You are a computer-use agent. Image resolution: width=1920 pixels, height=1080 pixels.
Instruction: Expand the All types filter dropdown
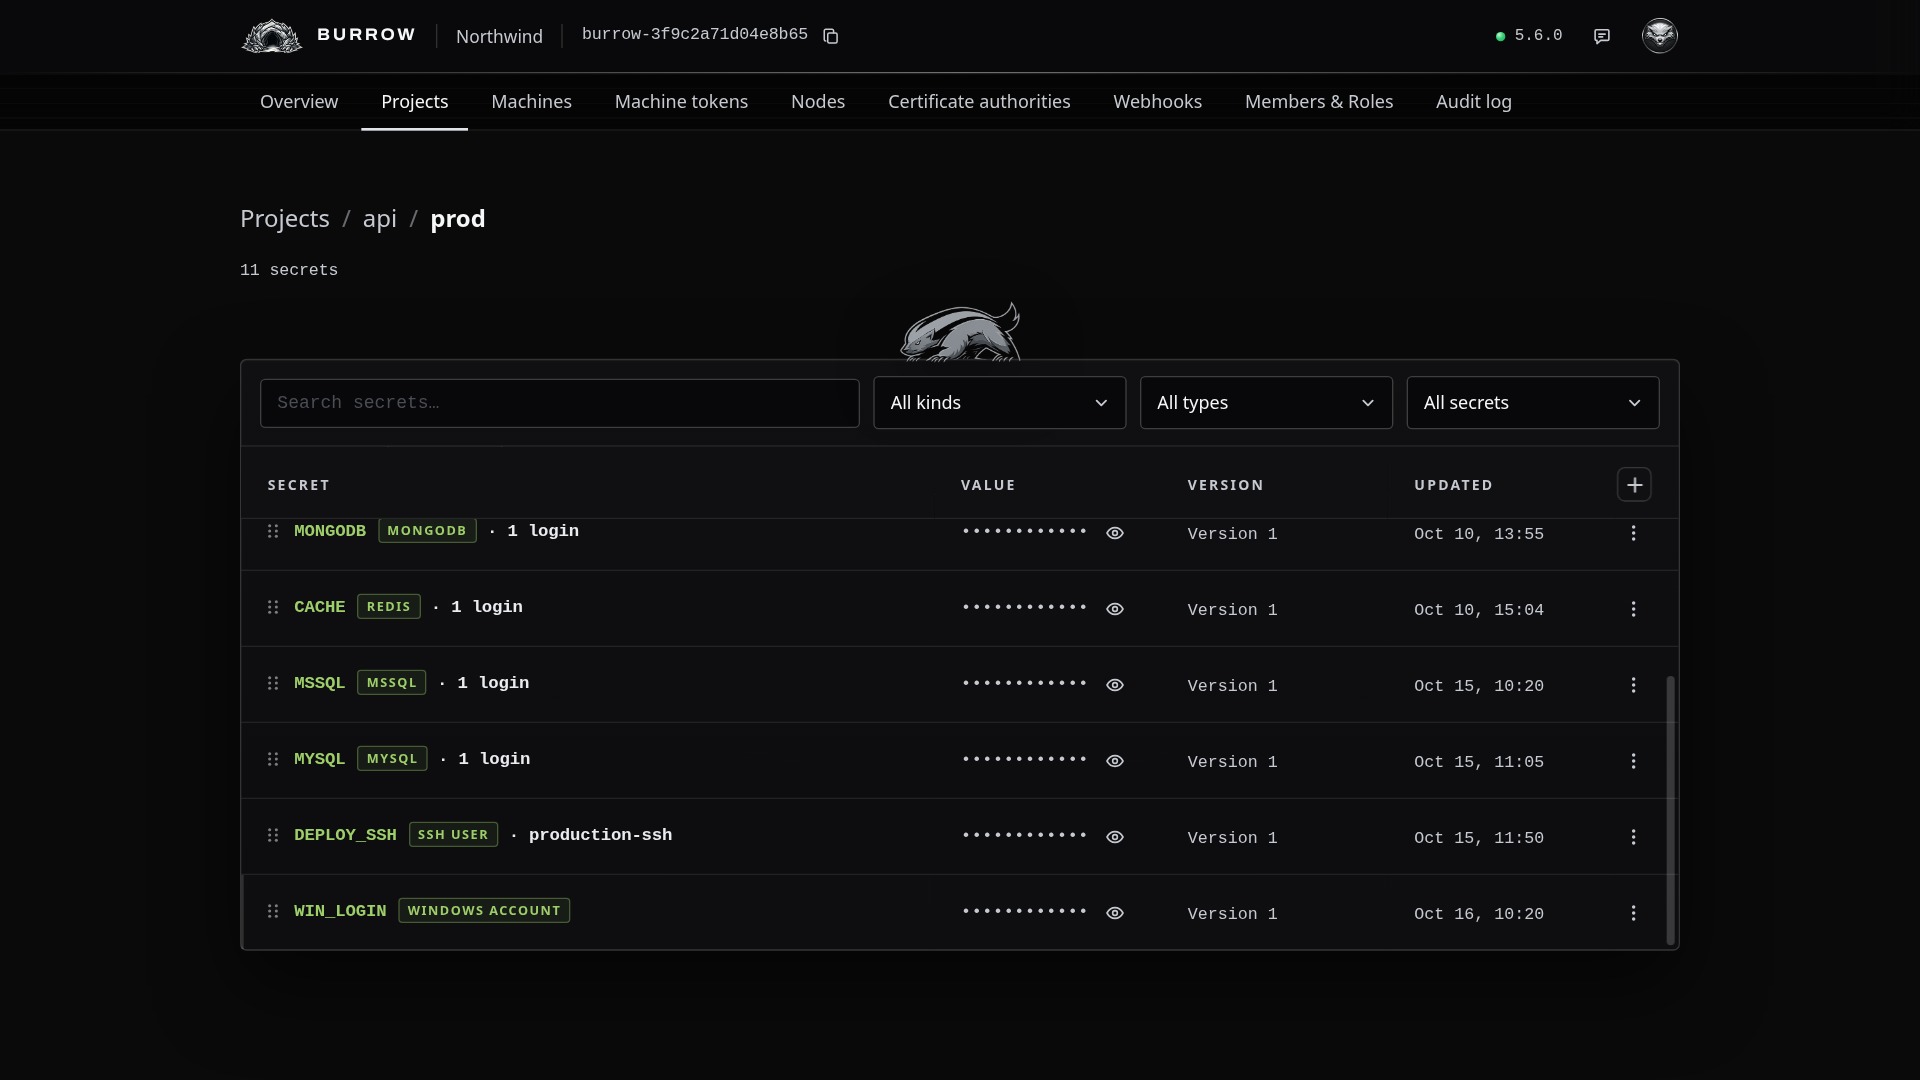coord(1266,403)
